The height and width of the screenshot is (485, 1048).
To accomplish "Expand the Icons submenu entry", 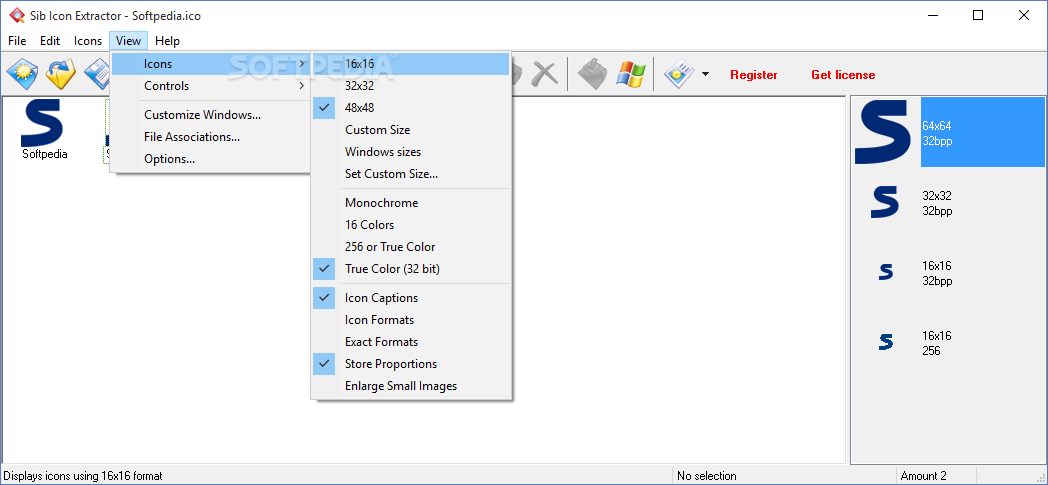I will [211, 64].
